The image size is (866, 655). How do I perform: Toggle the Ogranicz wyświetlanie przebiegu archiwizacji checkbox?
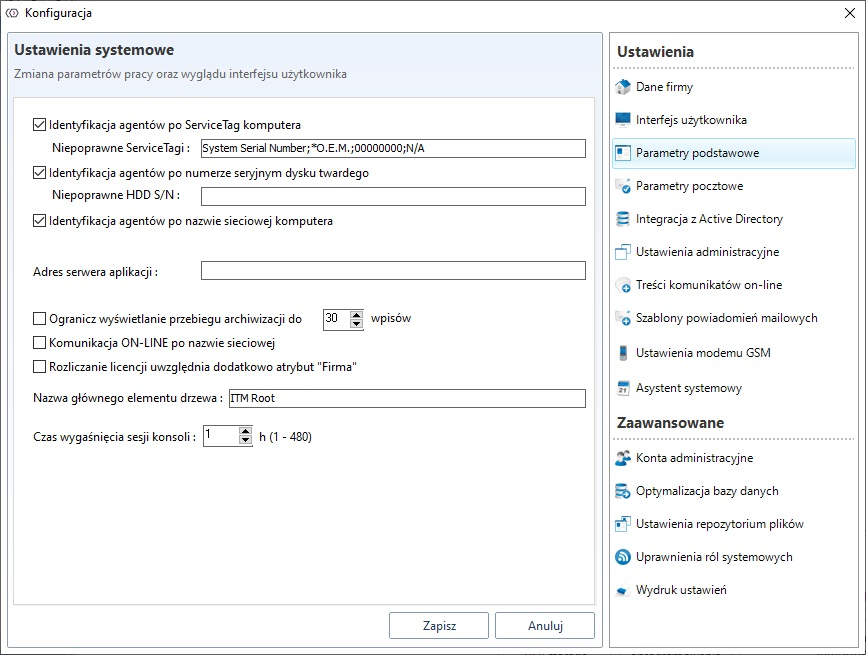pyautogui.click(x=40, y=319)
